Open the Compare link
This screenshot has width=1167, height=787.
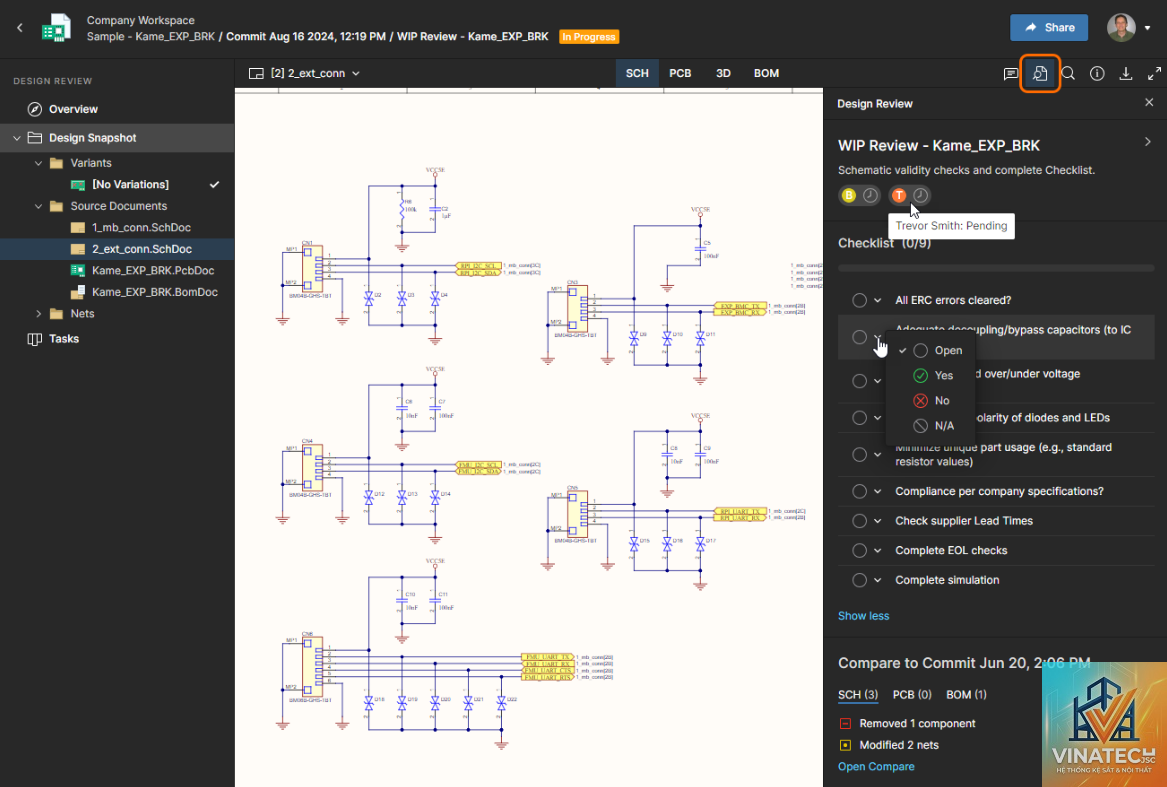[x=876, y=766]
